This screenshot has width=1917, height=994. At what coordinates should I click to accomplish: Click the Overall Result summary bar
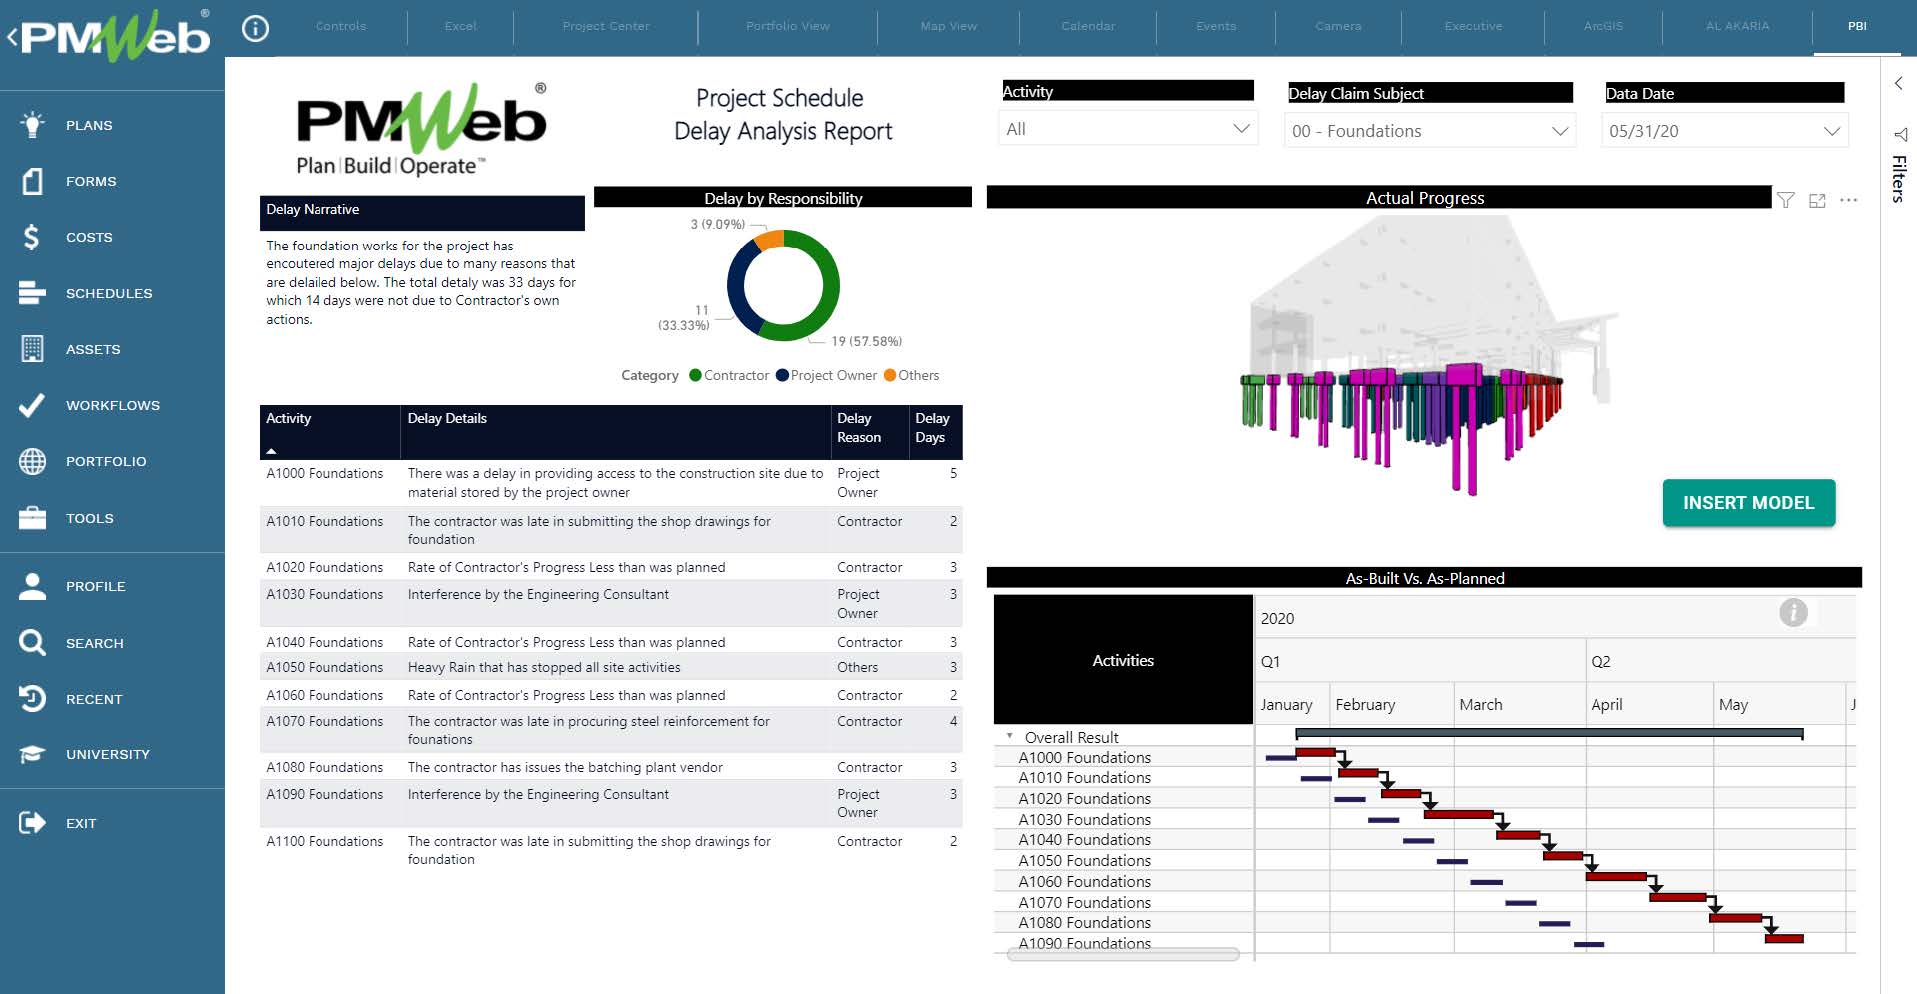click(x=1549, y=734)
